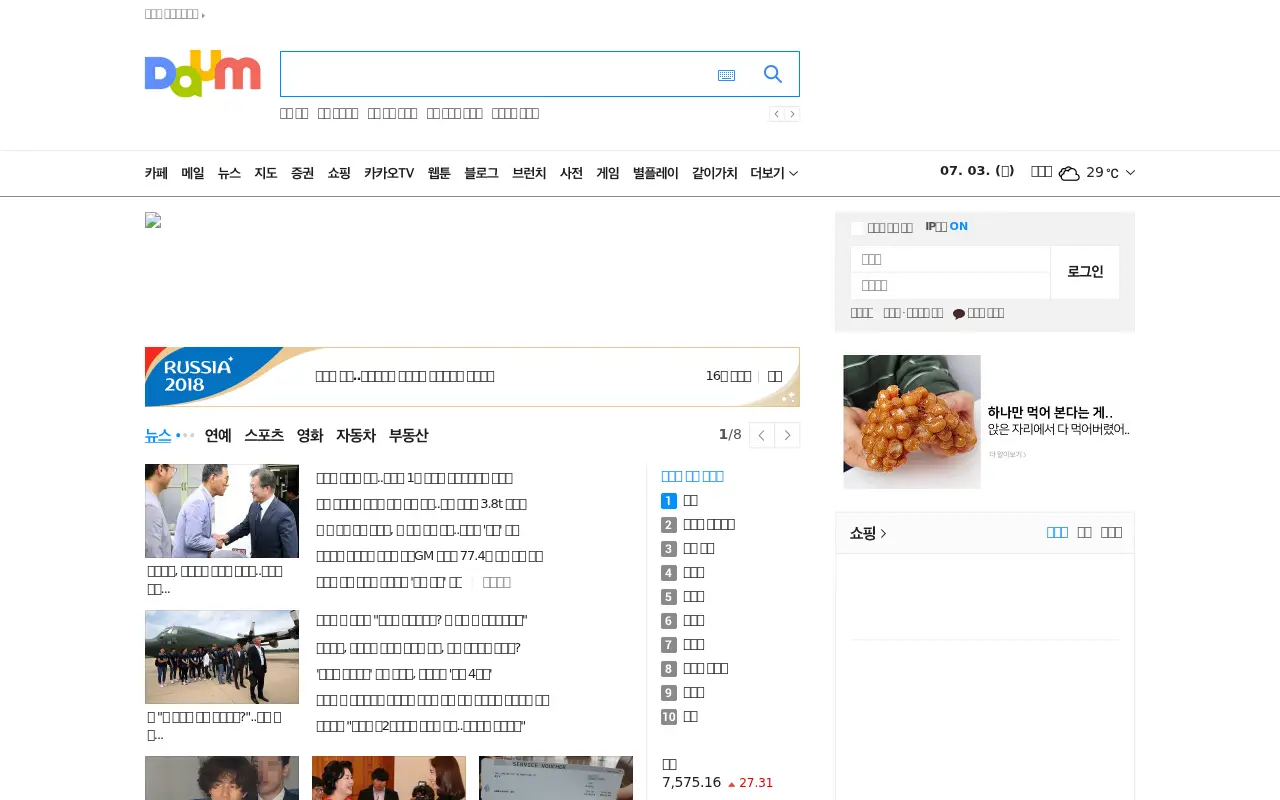Viewport: 1280px width, 800px height.
Task: Switch to the 연예 tab
Action: [x=218, y=435]
